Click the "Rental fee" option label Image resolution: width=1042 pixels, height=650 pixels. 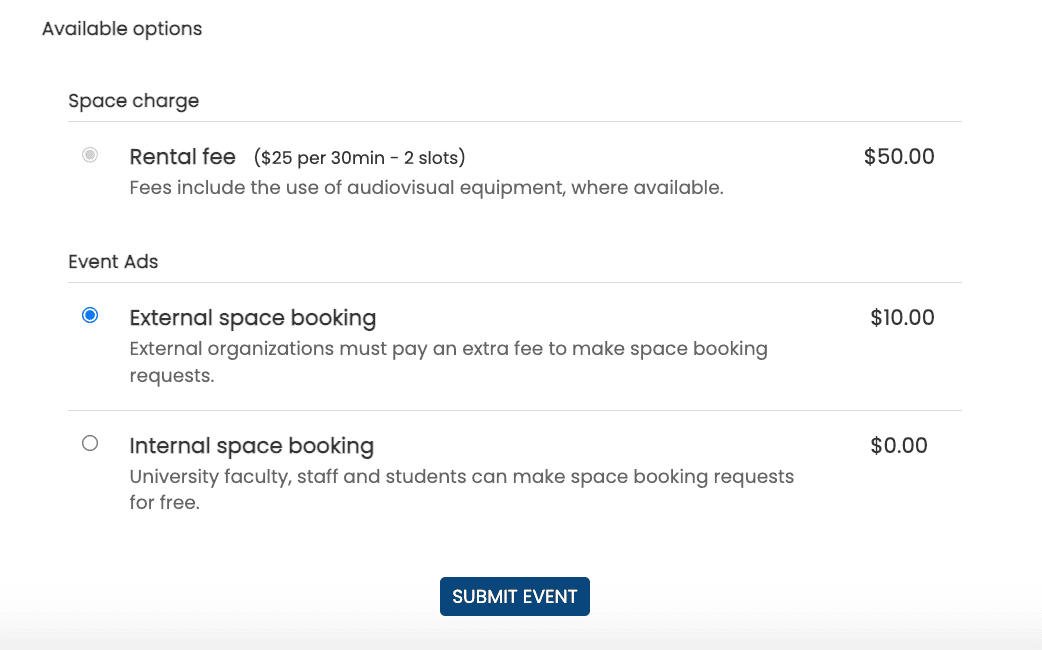(x=182, y=156)
